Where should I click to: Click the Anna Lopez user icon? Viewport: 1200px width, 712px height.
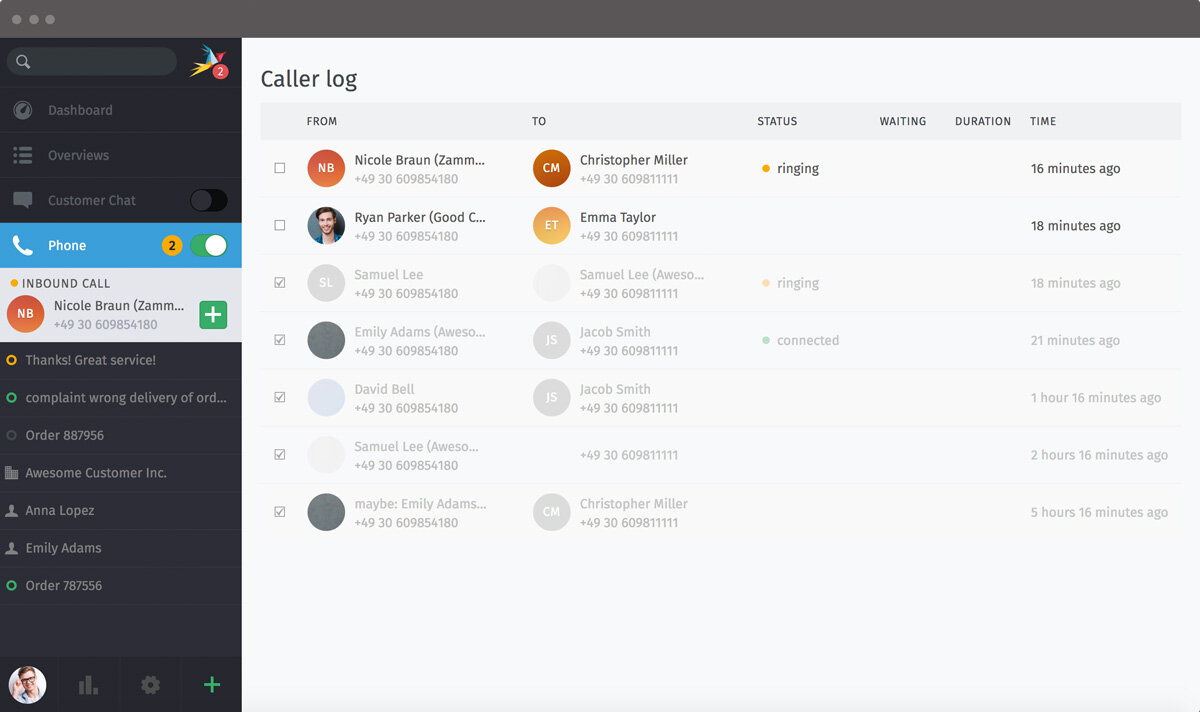click(12, 510)
